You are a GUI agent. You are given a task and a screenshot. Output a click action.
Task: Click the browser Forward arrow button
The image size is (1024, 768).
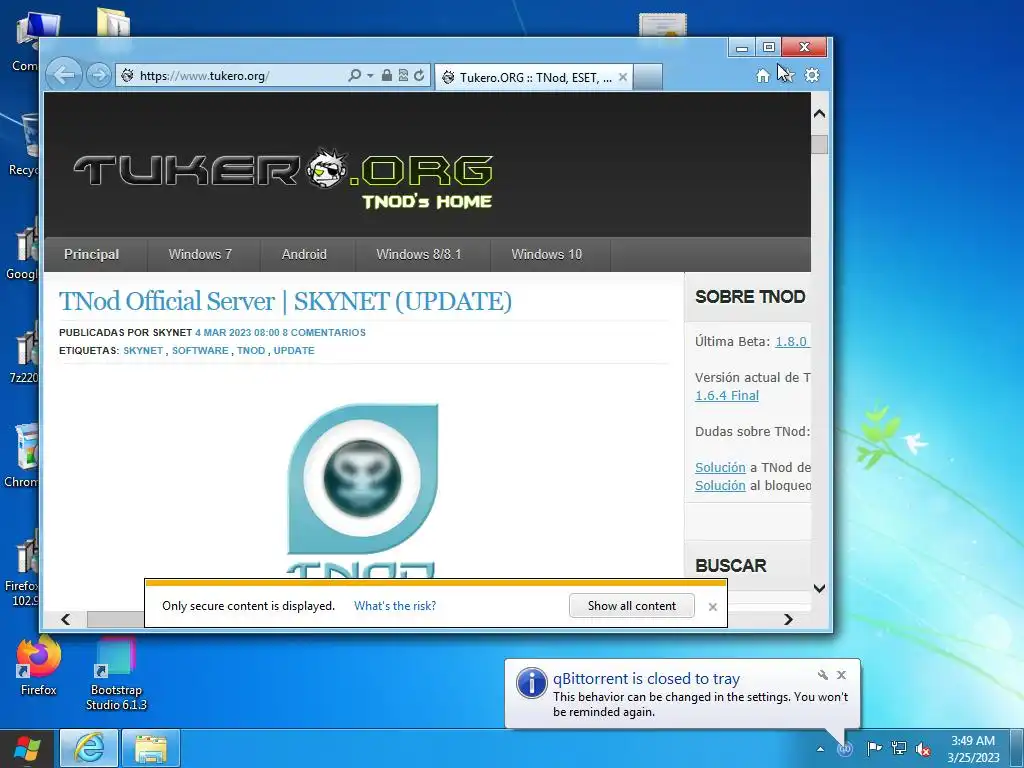coord(99,75)
